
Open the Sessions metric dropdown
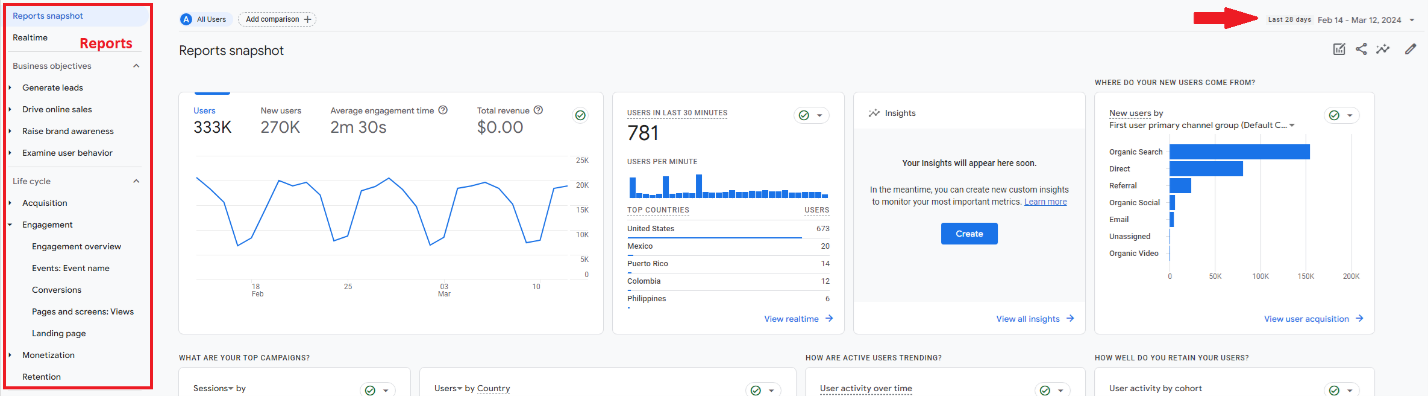pyautogui.click(x=212, y=388)
